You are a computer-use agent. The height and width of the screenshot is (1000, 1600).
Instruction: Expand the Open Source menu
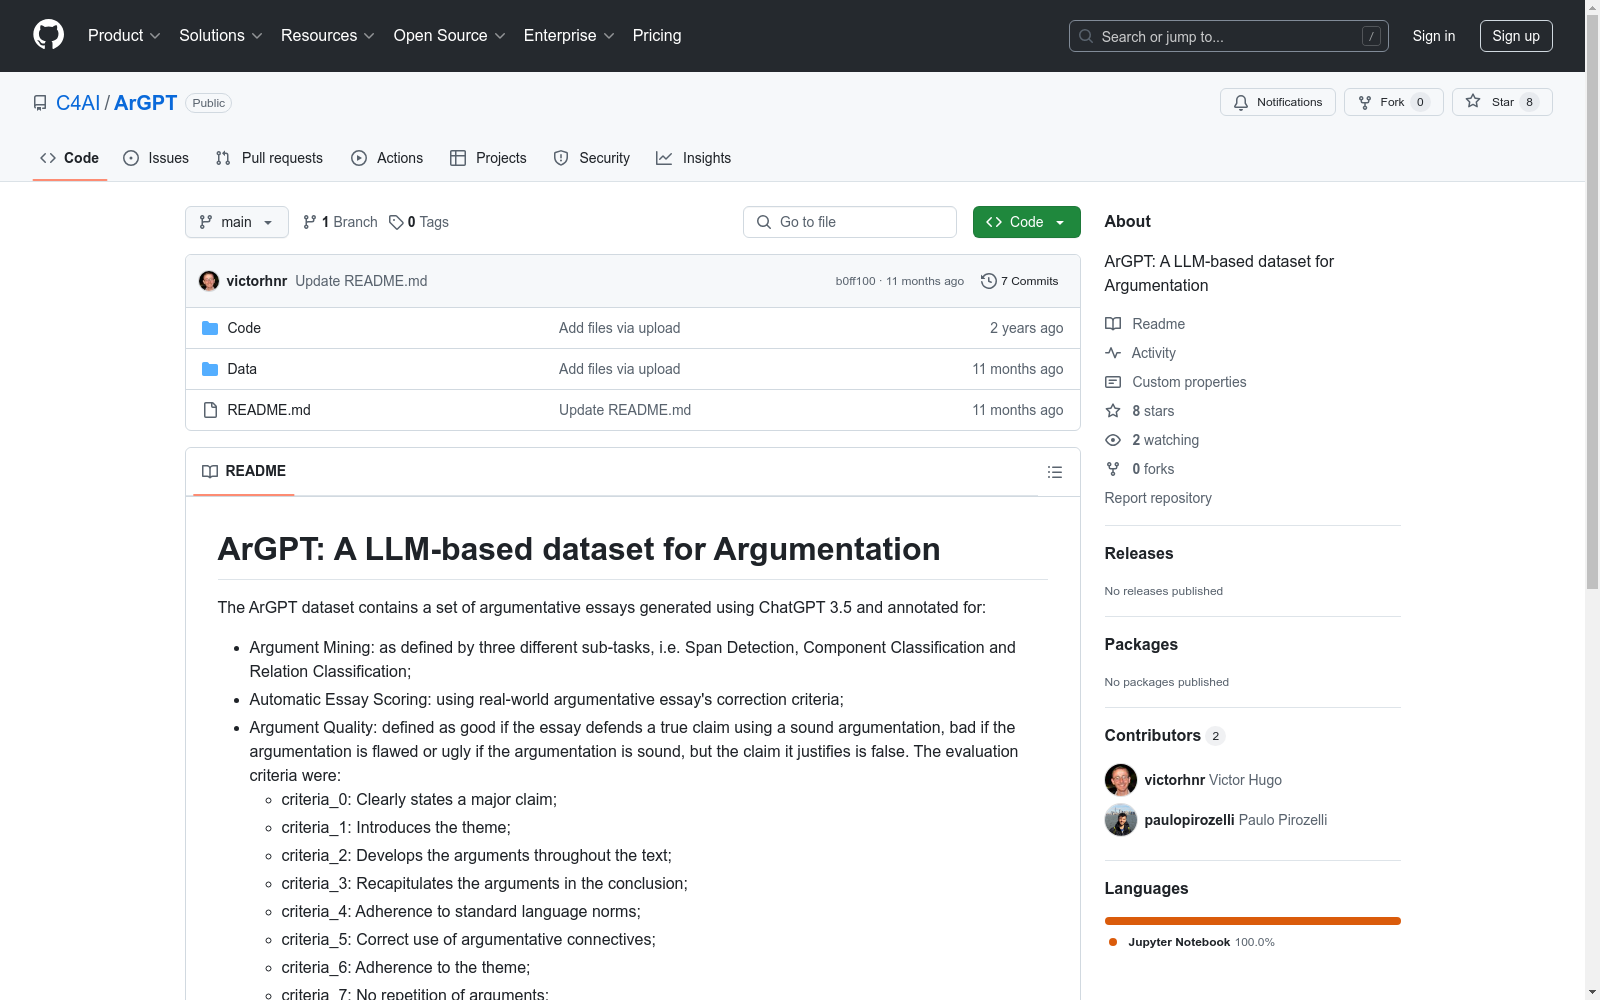[x=450, y=36]
